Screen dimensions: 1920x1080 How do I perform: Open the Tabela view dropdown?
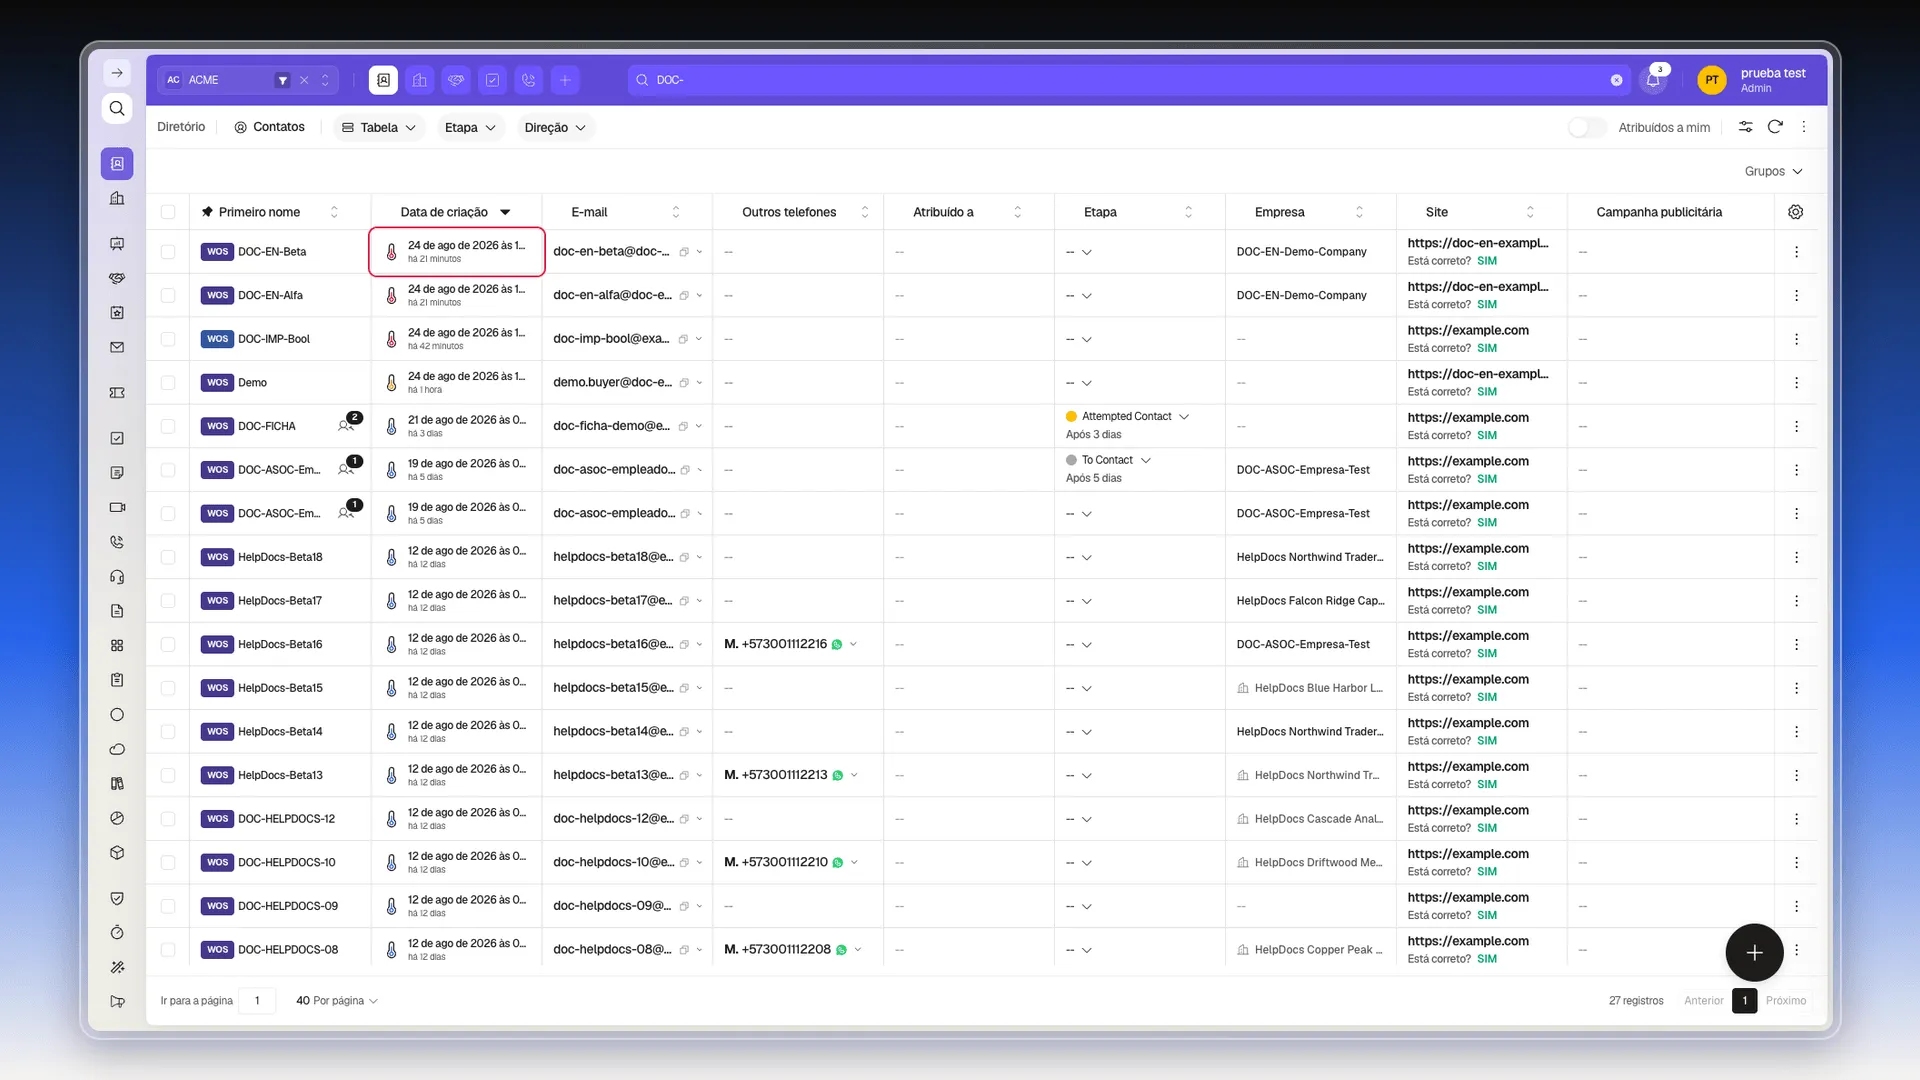point(379,127)
